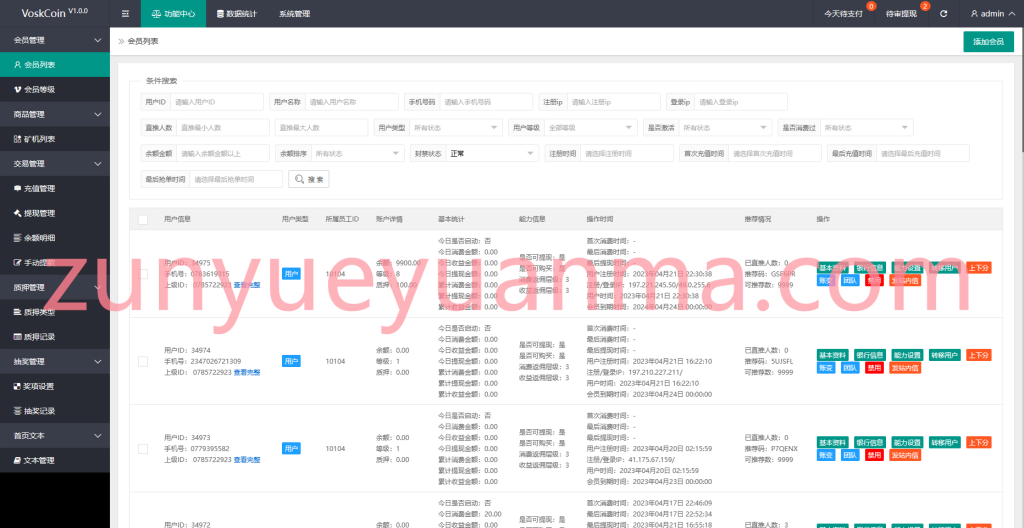The height and width of the screenshot is (528, 1024).
Task: Open 质押记录 in the sidebar
Action: tap(55, 337)
